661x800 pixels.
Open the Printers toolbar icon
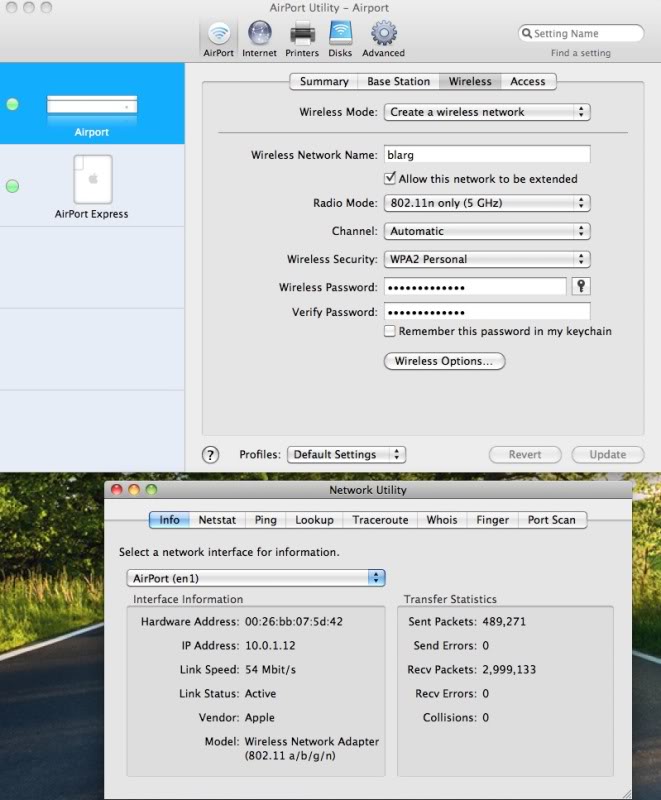point(302,39)
